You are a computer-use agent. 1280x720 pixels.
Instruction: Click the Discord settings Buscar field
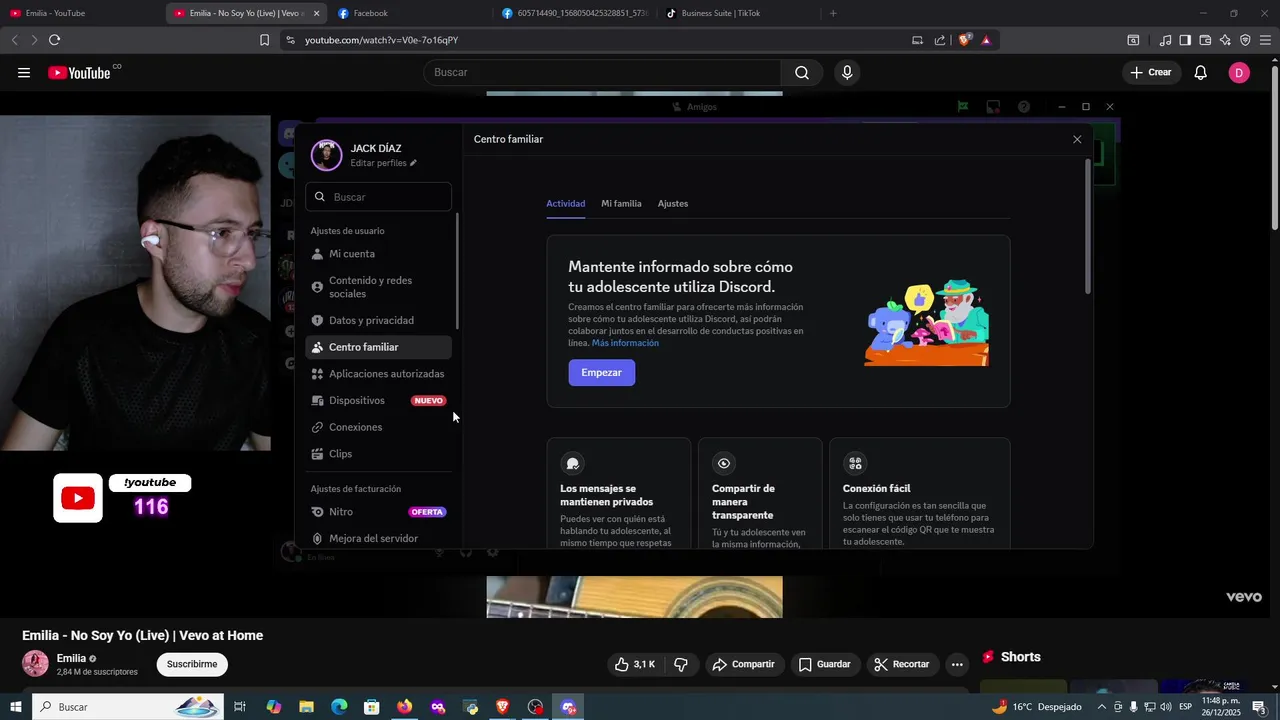[378, 197]
